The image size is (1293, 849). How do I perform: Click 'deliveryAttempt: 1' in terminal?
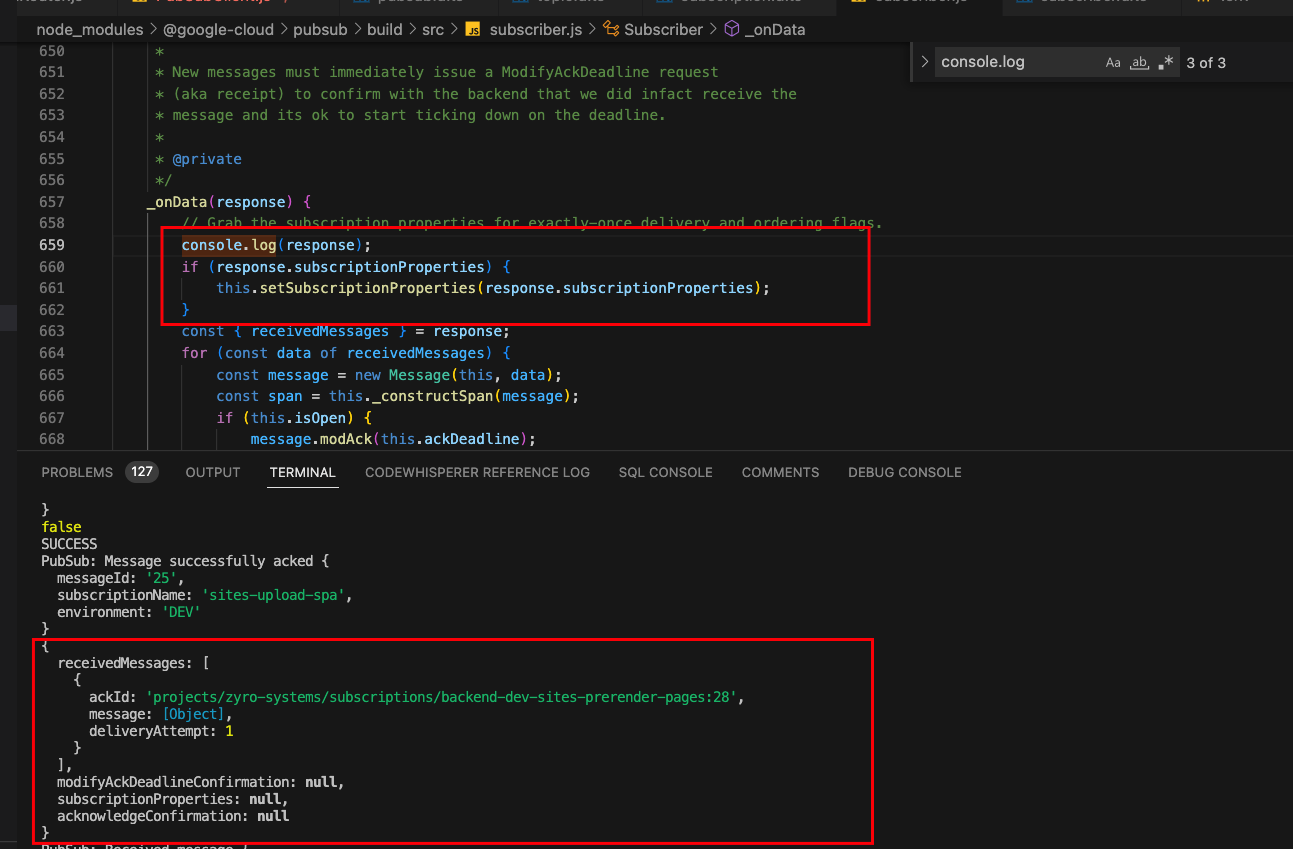(161, 731)
